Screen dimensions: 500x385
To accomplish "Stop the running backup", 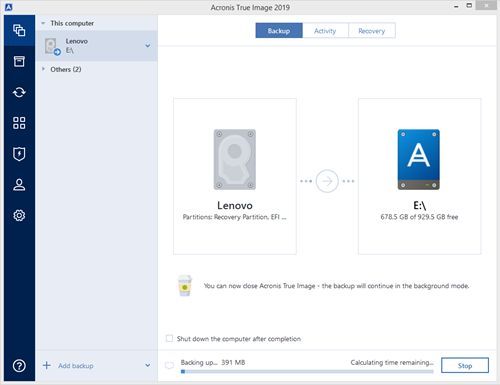I will click(x=465, y=365).
